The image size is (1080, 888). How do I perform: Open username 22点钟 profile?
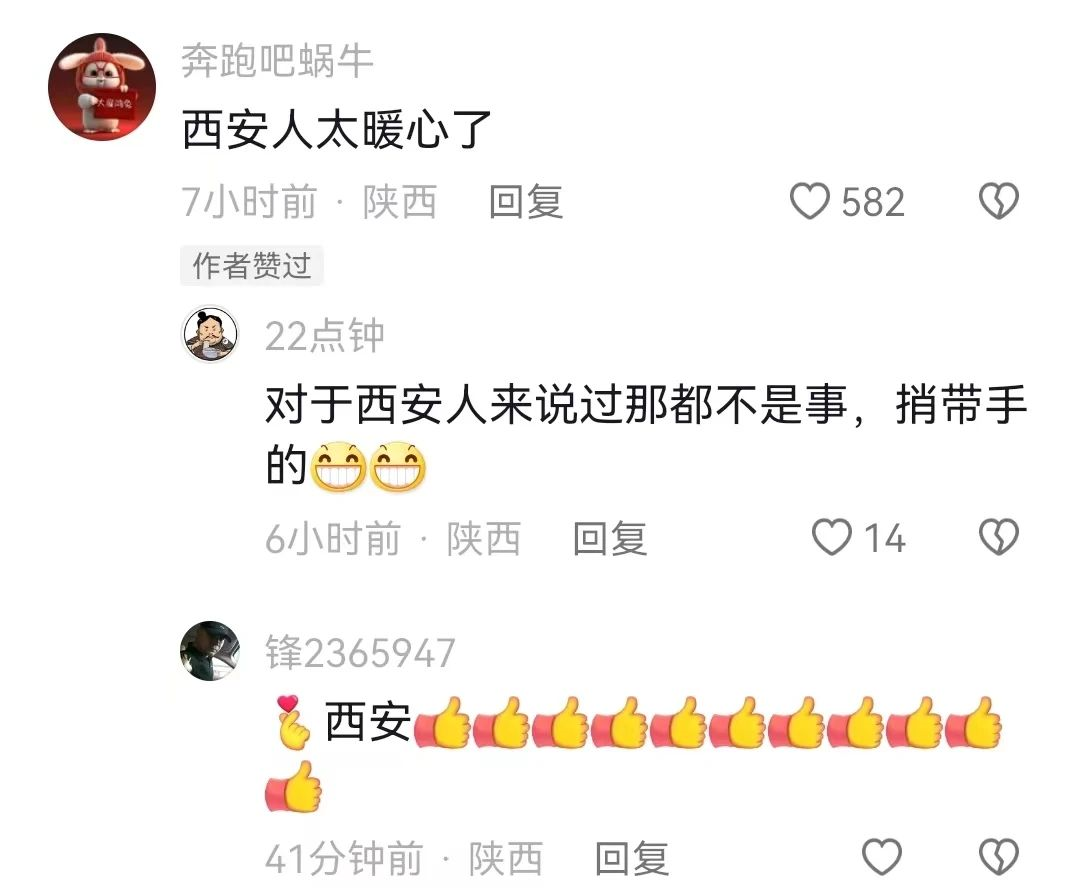[324, 336]
